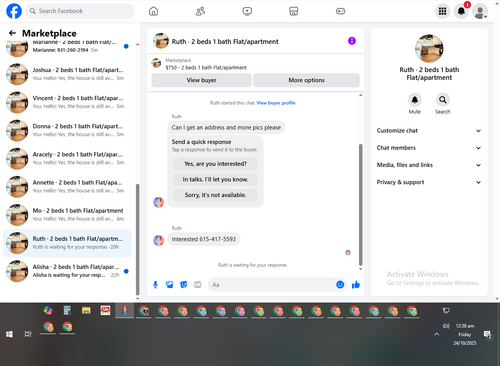Open the taskbar clock showing Friday 24/10/2025

pos(465,334)
